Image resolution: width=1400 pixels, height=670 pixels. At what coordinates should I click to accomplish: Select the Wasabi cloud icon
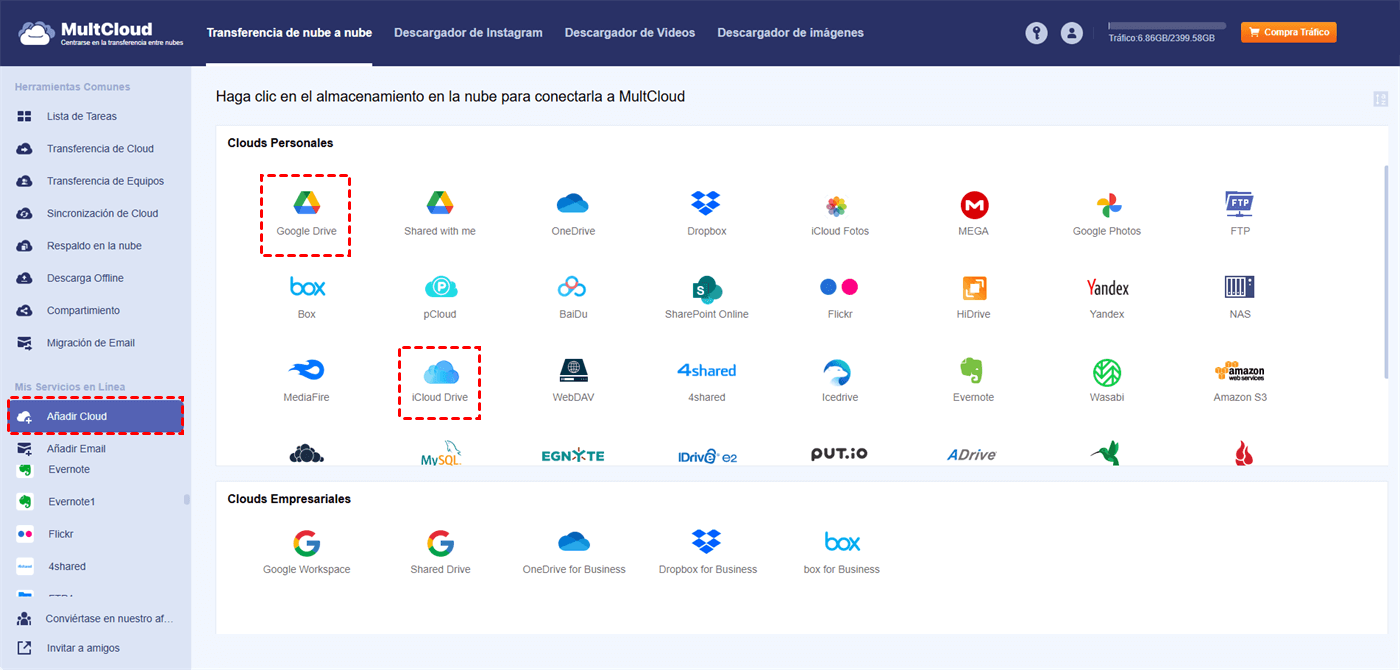tap(1107, 373)
